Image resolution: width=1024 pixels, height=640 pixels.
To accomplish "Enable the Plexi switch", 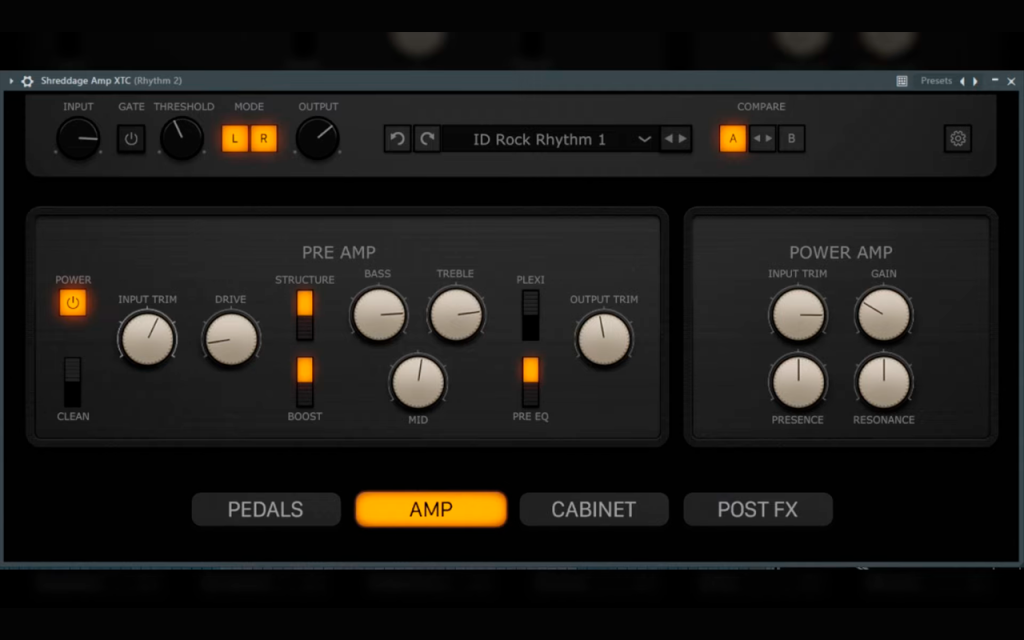I will (x=530, y=315).
